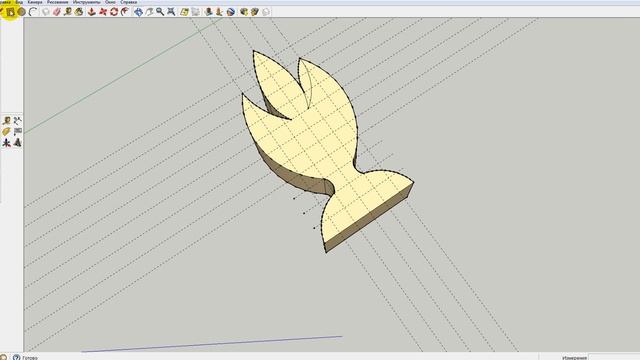
Task: Click the Photo Textures icon
Action: coord(219,12)
